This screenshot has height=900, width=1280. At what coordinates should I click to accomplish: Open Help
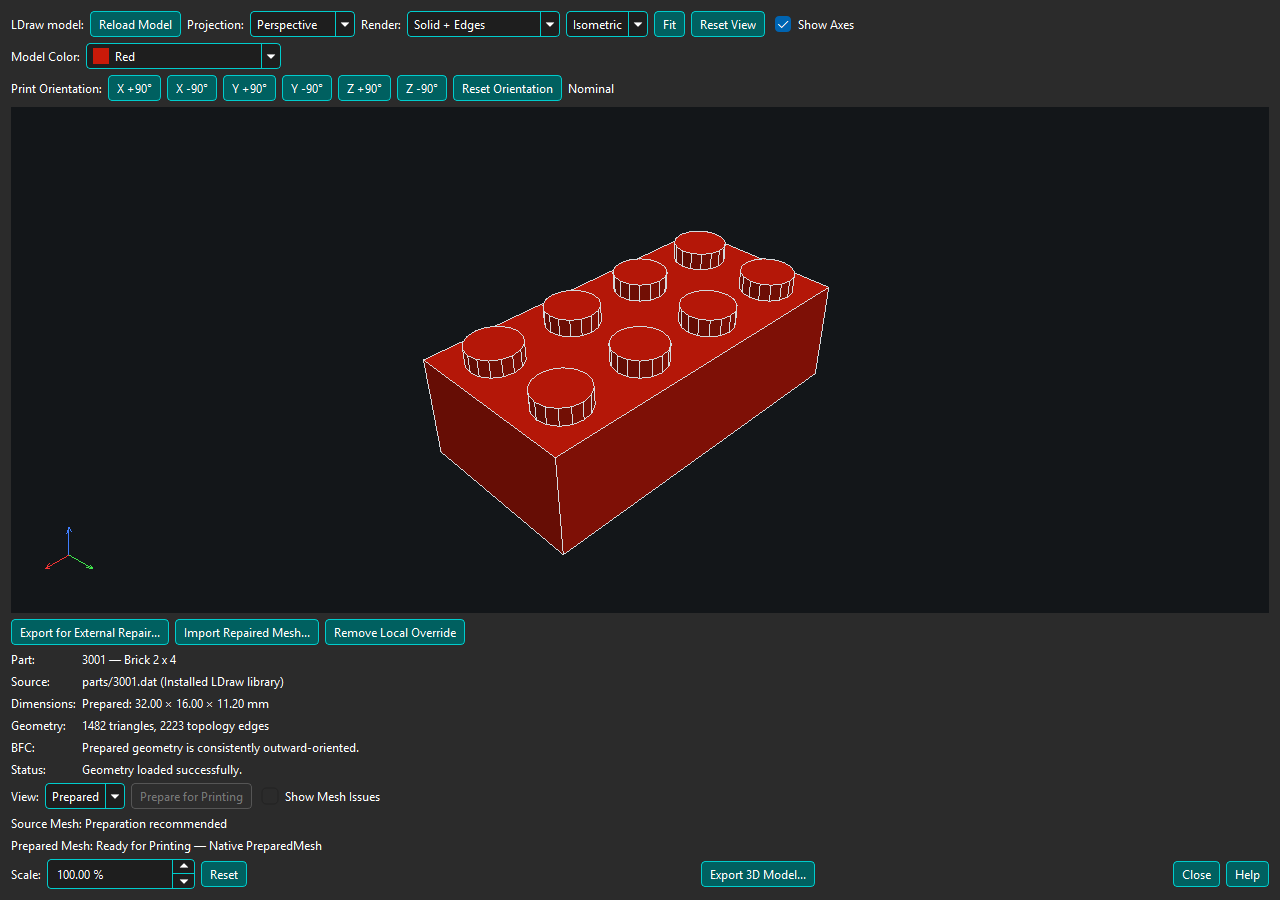[1247, 874]
